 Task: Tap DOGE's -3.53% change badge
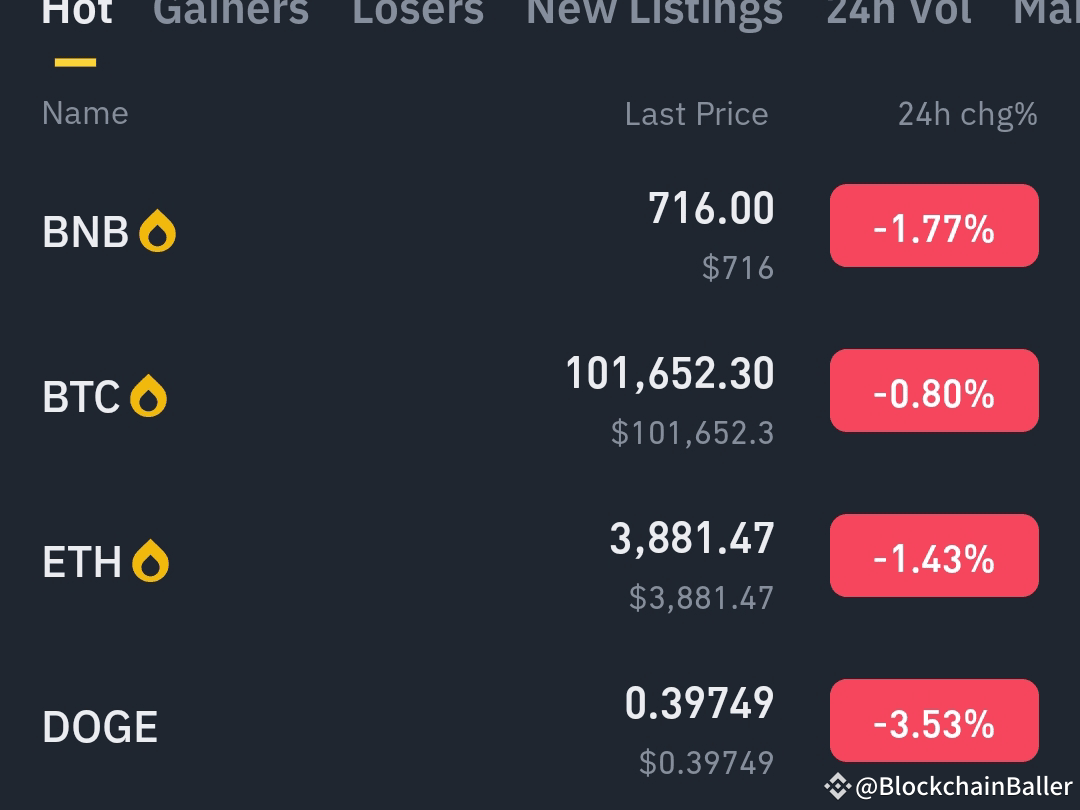pos(934,719)
